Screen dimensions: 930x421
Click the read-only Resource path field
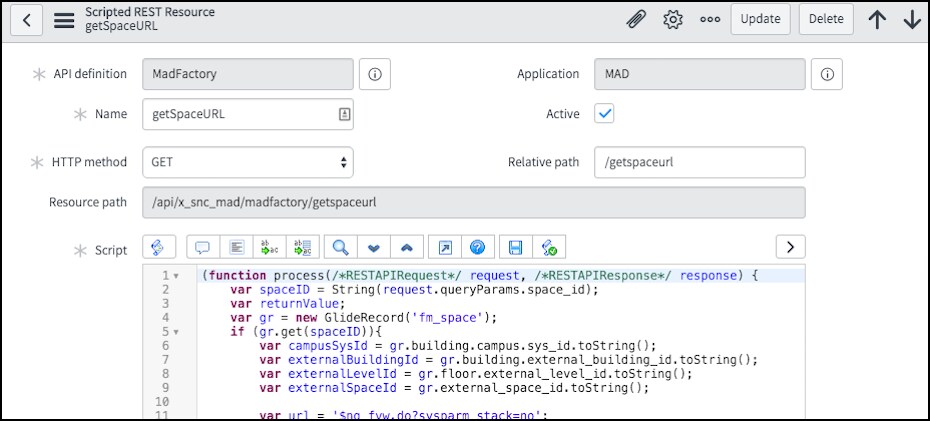(474, 203)
